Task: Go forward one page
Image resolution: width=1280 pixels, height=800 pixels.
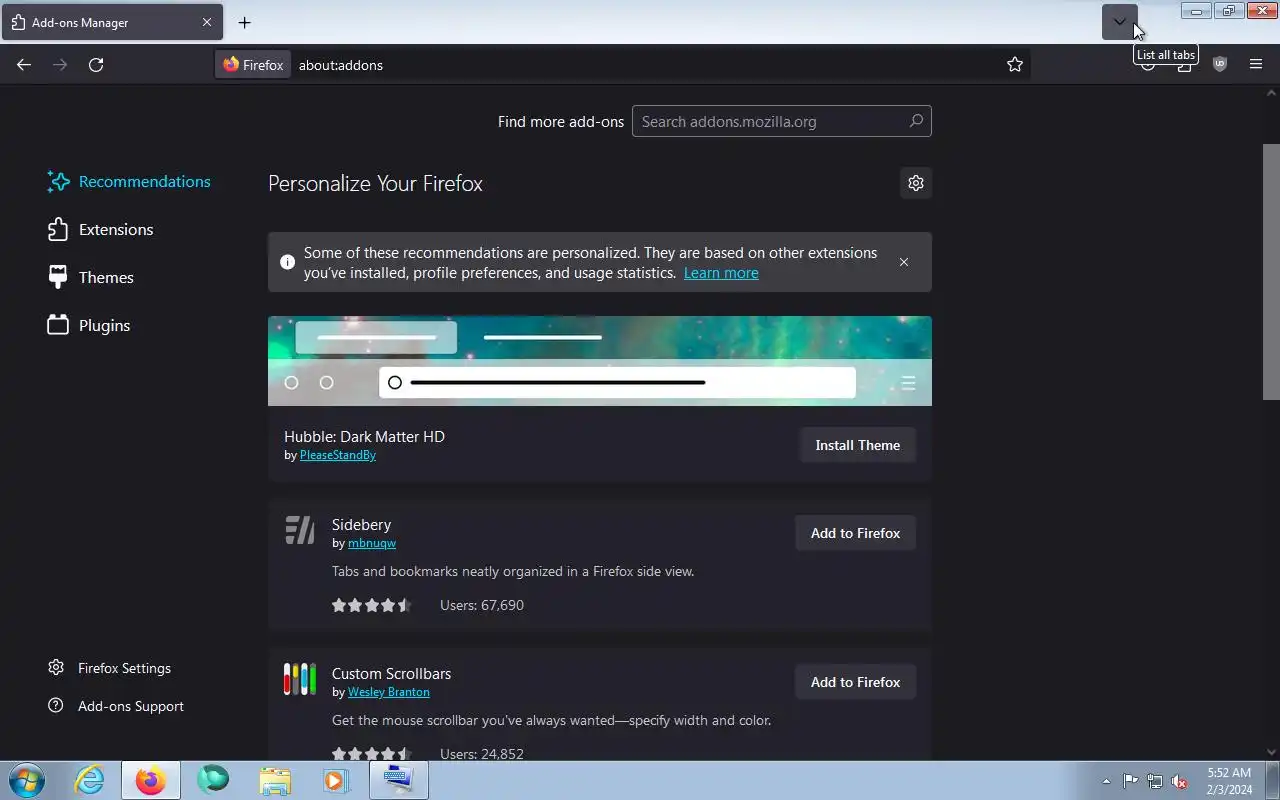Action: [60, 65]
